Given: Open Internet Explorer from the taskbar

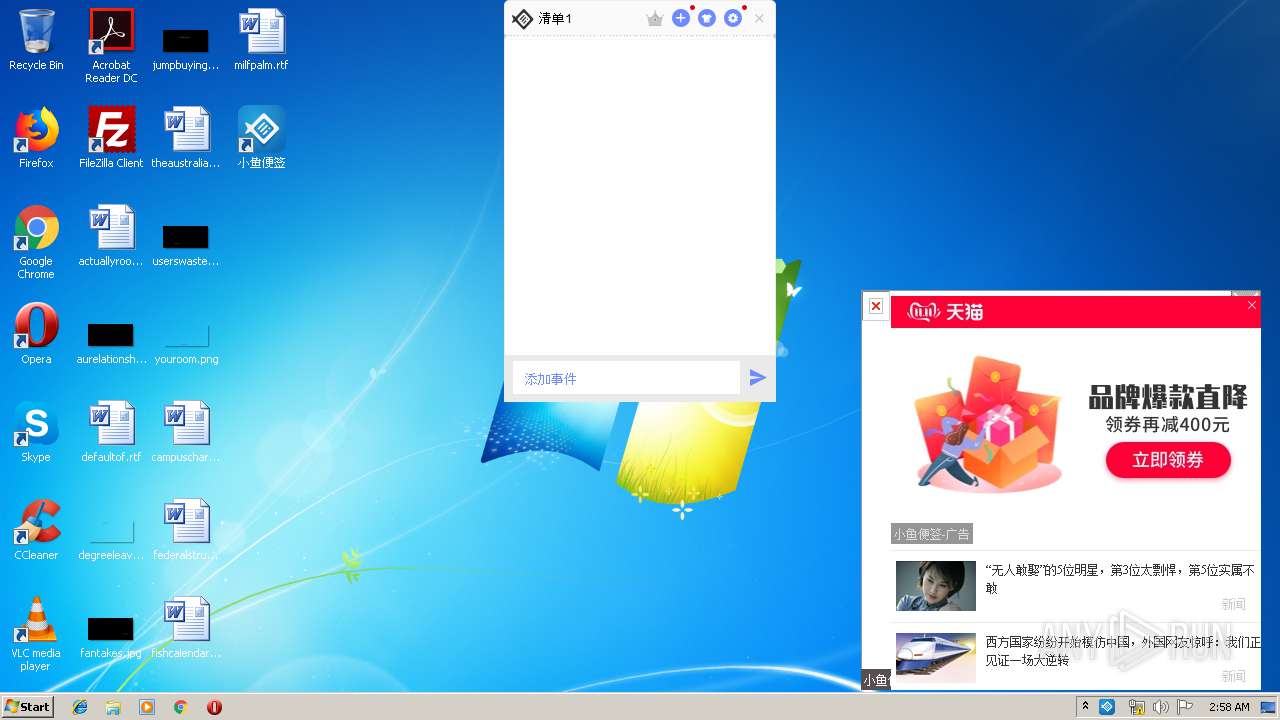Looking at the screenshot, I should point(80,707).
